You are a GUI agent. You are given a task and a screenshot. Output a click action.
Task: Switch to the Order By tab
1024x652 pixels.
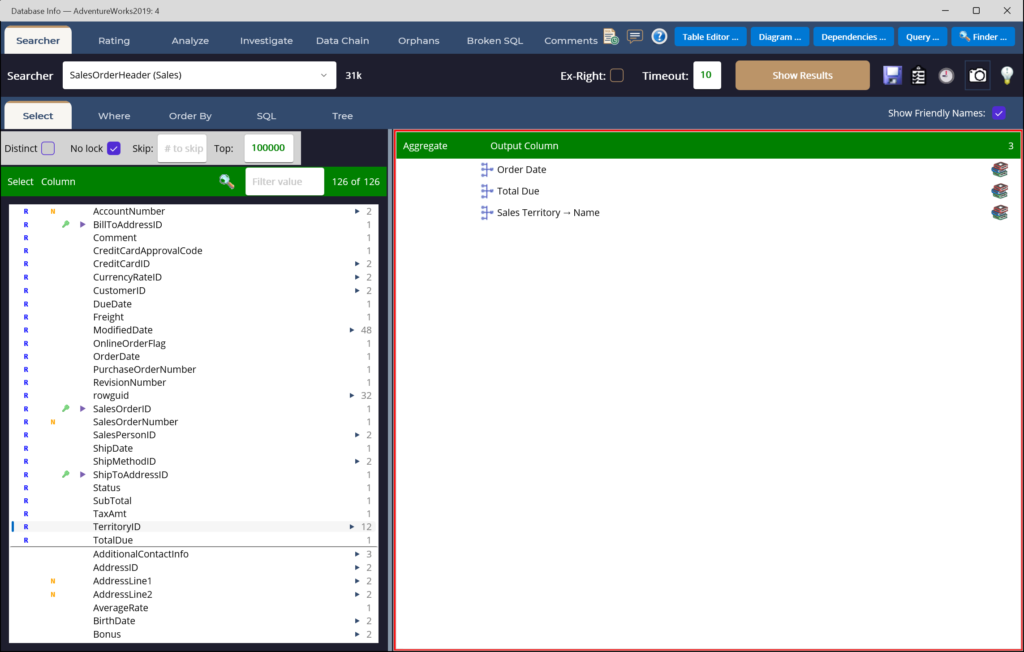pyautogui.click(x=190, y=116)
